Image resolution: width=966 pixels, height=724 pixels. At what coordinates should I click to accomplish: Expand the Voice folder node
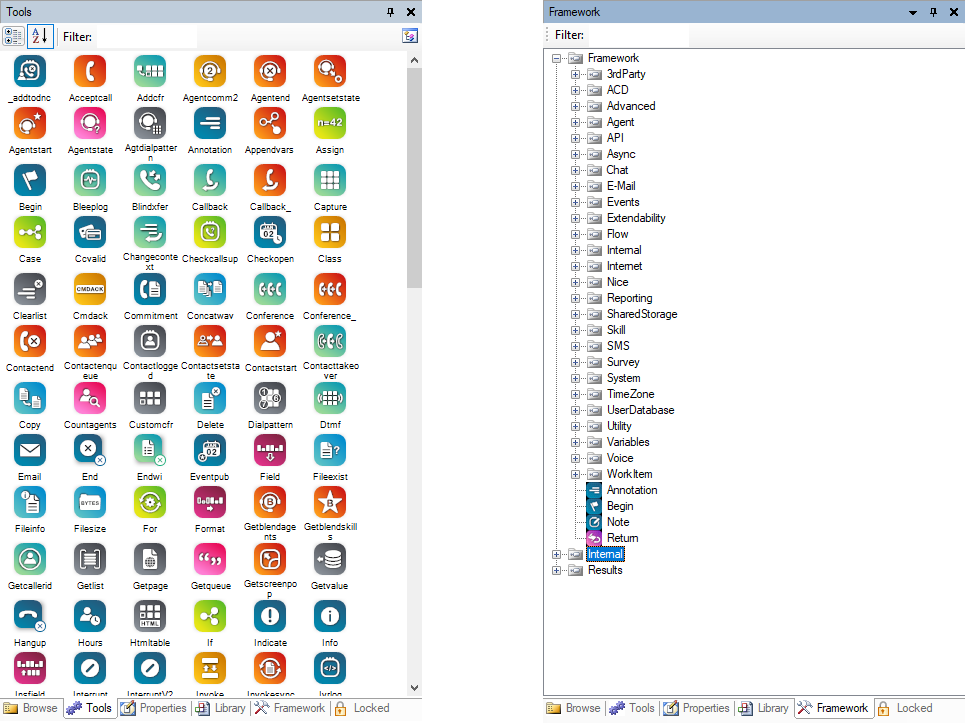576,458
